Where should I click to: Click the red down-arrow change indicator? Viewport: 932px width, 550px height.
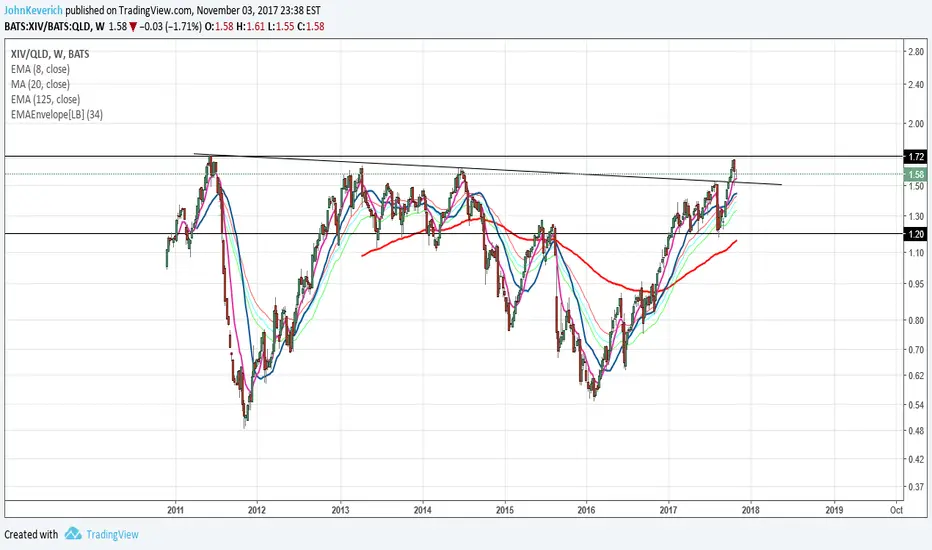pos(133,27)
